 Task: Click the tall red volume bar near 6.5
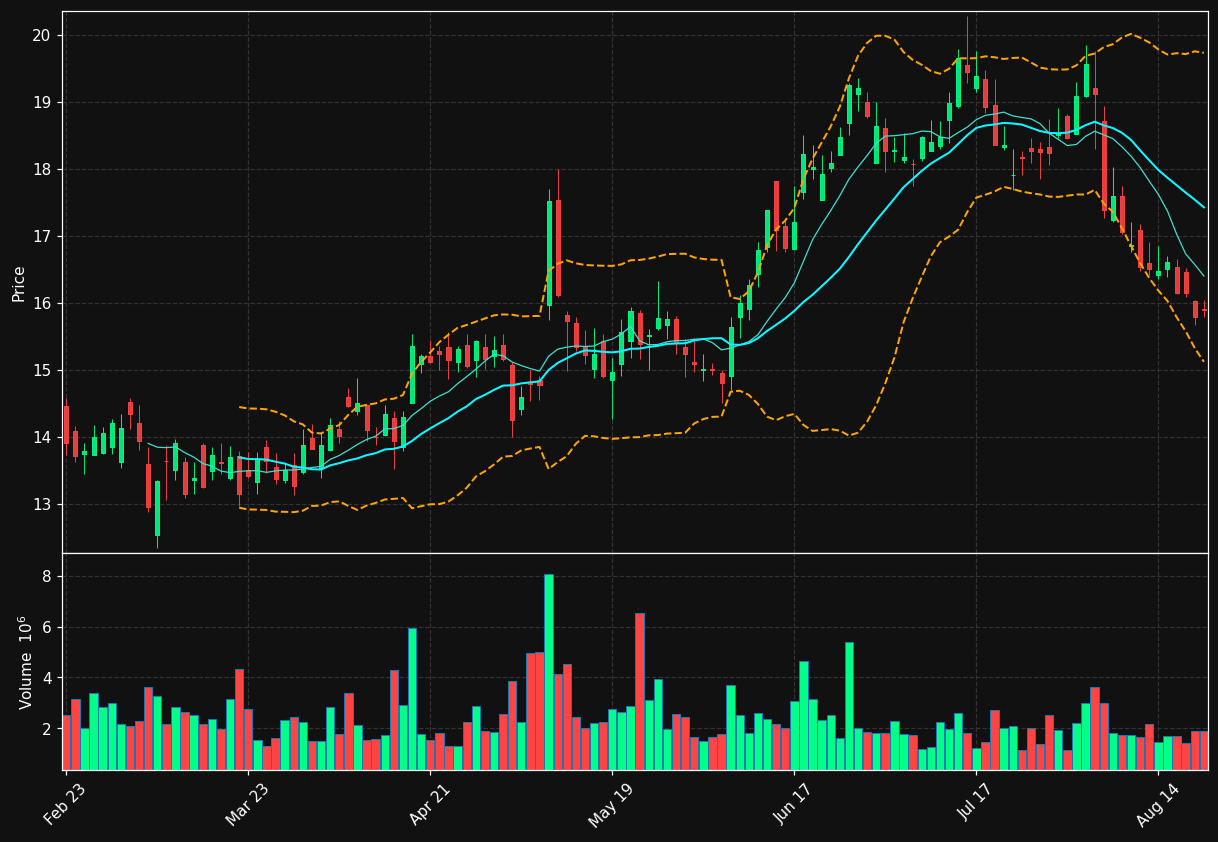tap(640, 691)
